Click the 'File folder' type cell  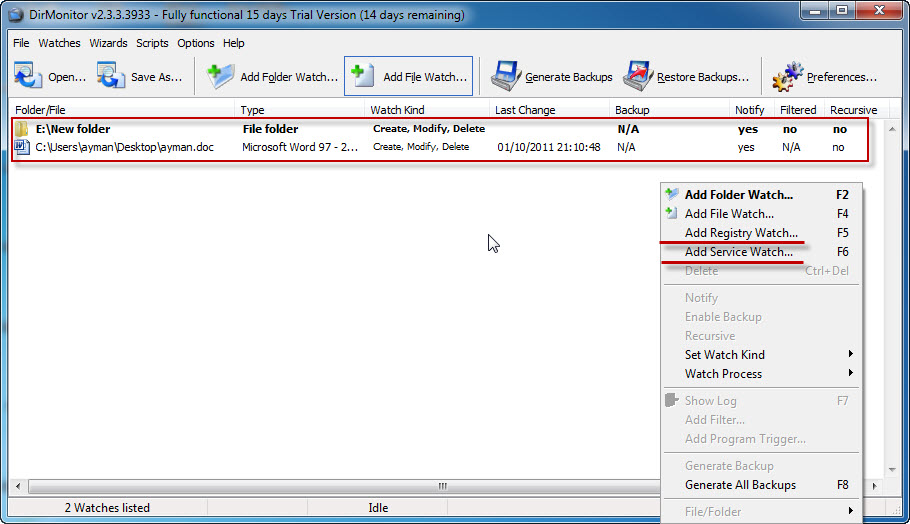tap(270, 129)
